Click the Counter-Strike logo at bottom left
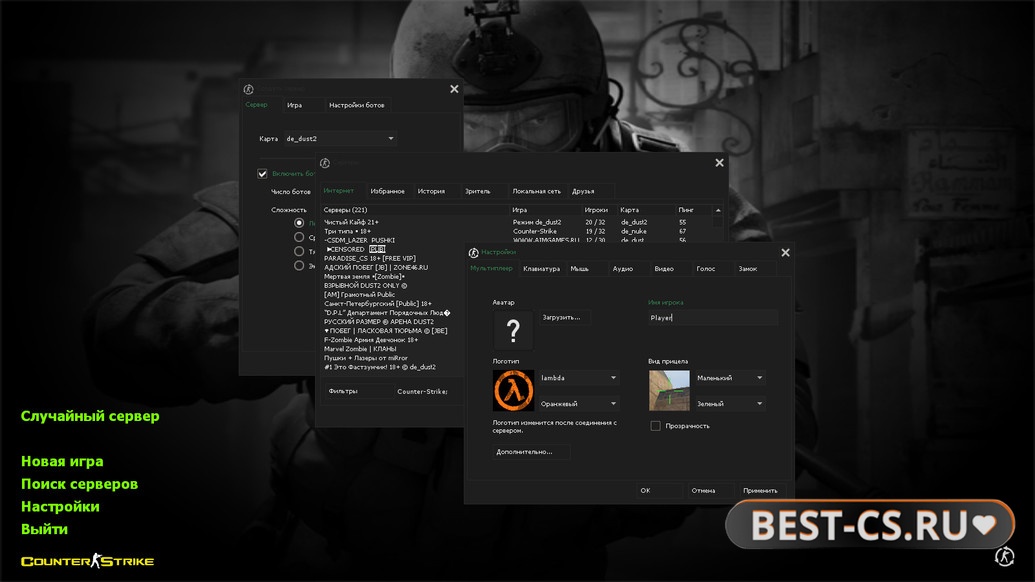Image resolution: width=1035 pixels, height=582 pixels. 88,561
